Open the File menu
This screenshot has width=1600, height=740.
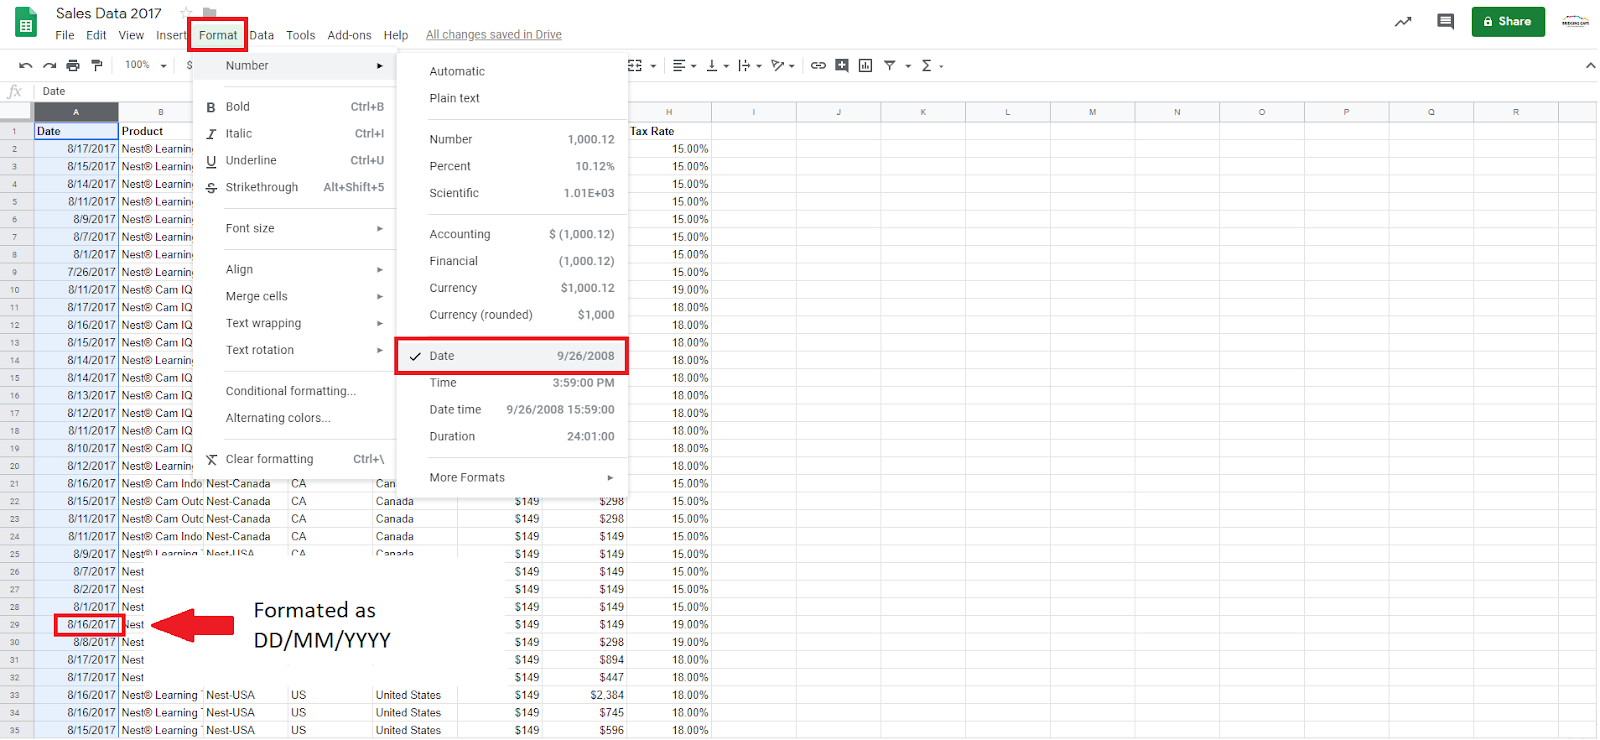click(65, 35)
